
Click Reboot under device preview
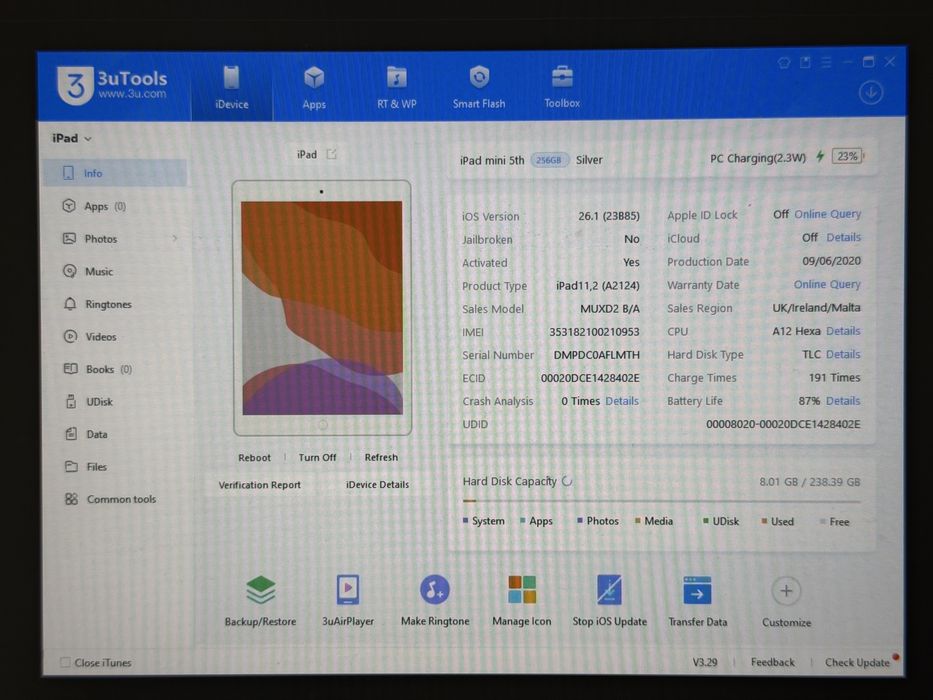coord(254,458)
